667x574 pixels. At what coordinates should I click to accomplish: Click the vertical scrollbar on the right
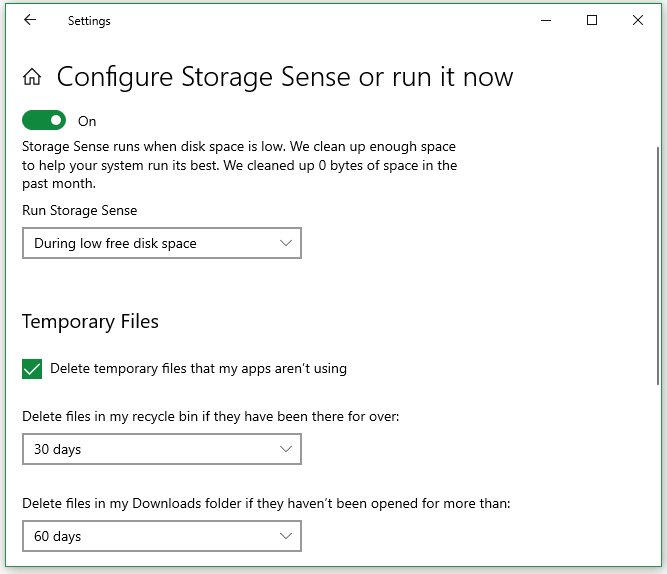(657, 265)
